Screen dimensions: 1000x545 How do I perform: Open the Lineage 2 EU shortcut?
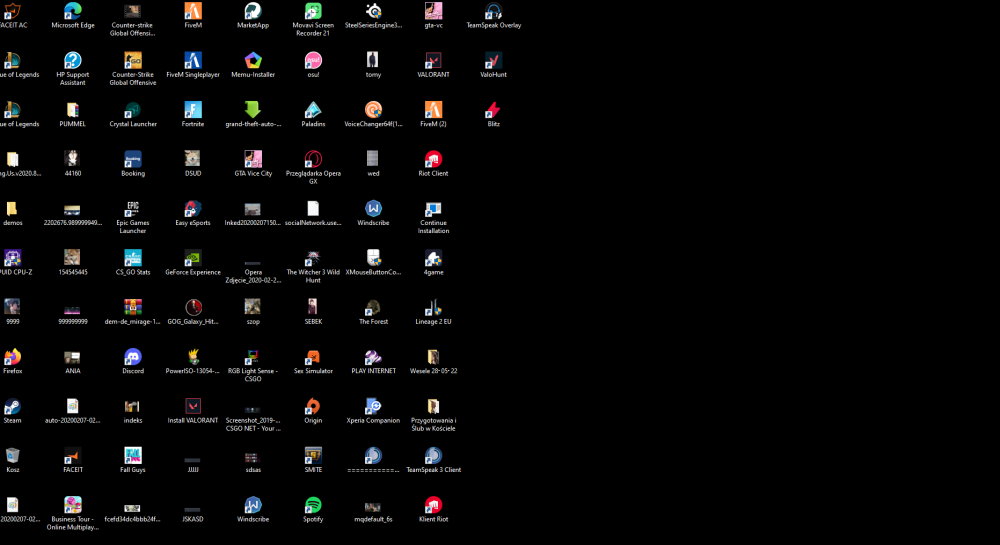coord(433,307)
